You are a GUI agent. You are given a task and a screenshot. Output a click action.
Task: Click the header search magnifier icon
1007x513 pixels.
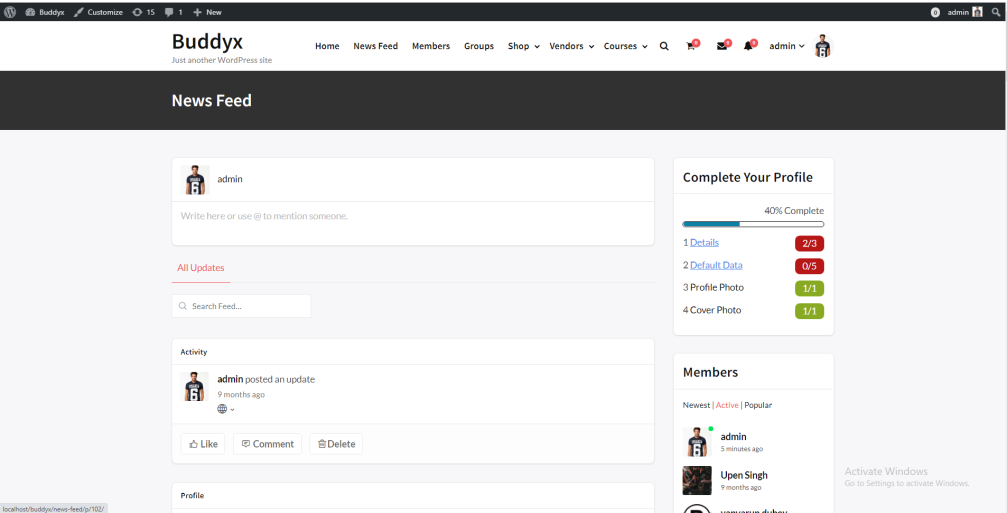(x=664, y=46)
